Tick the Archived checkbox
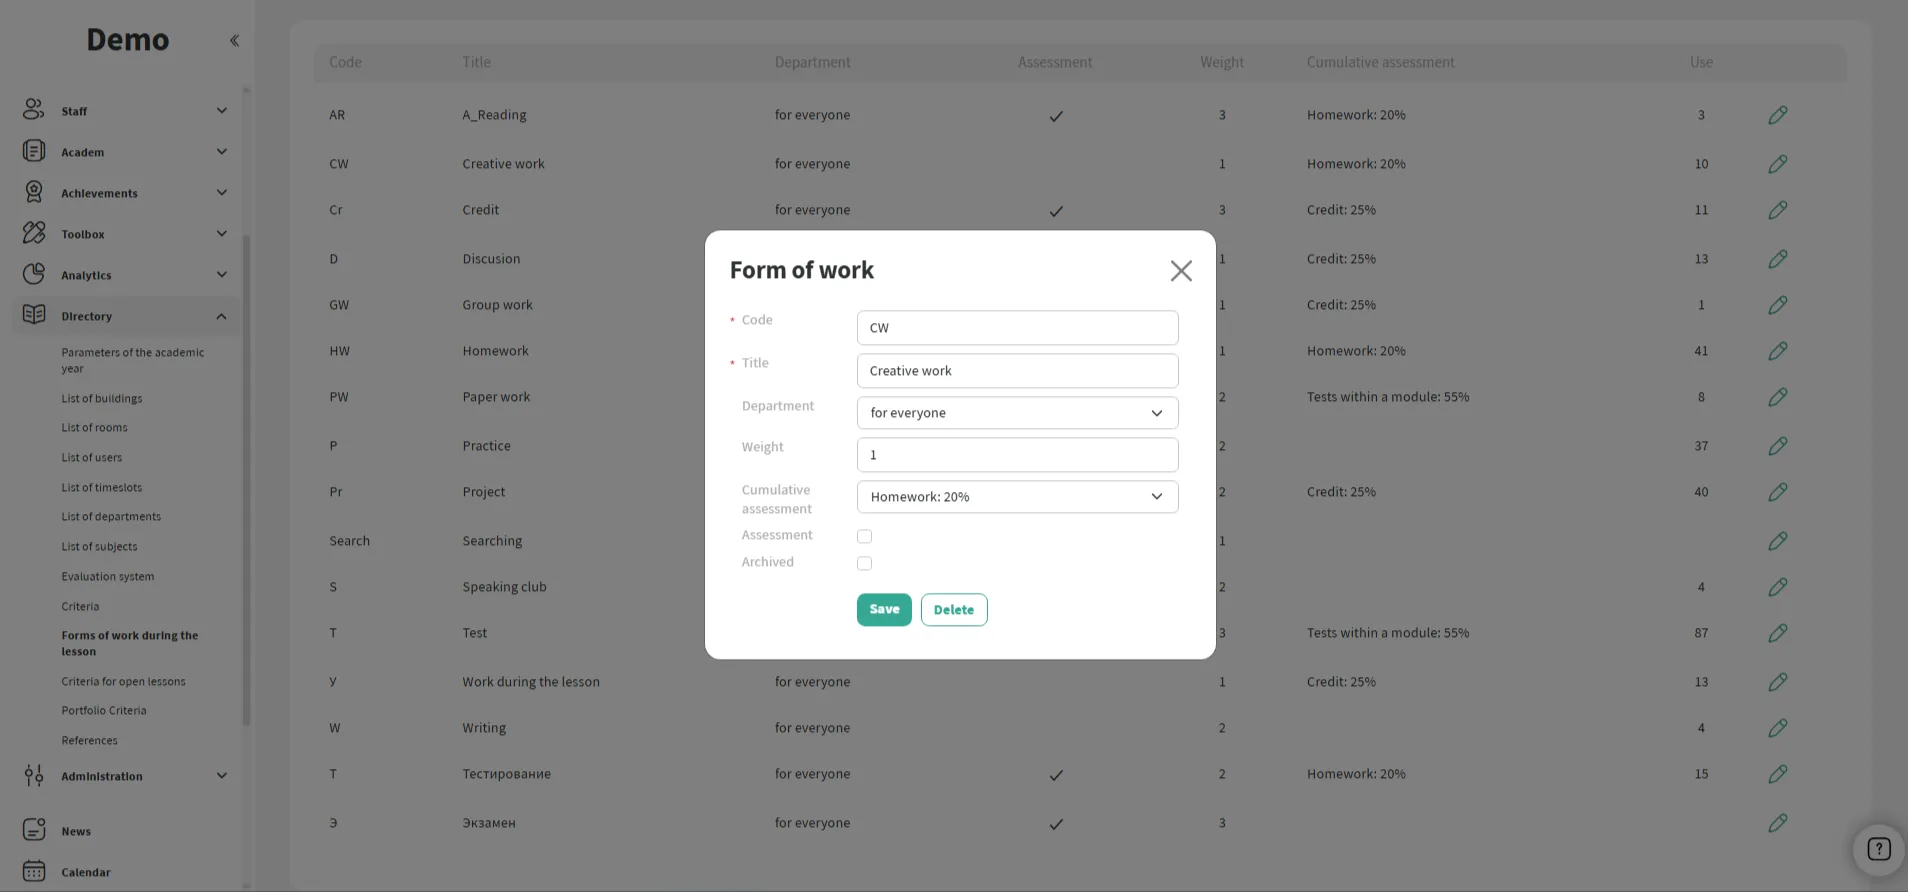The width and height of the screenshot is (1908, 892). 864,563
